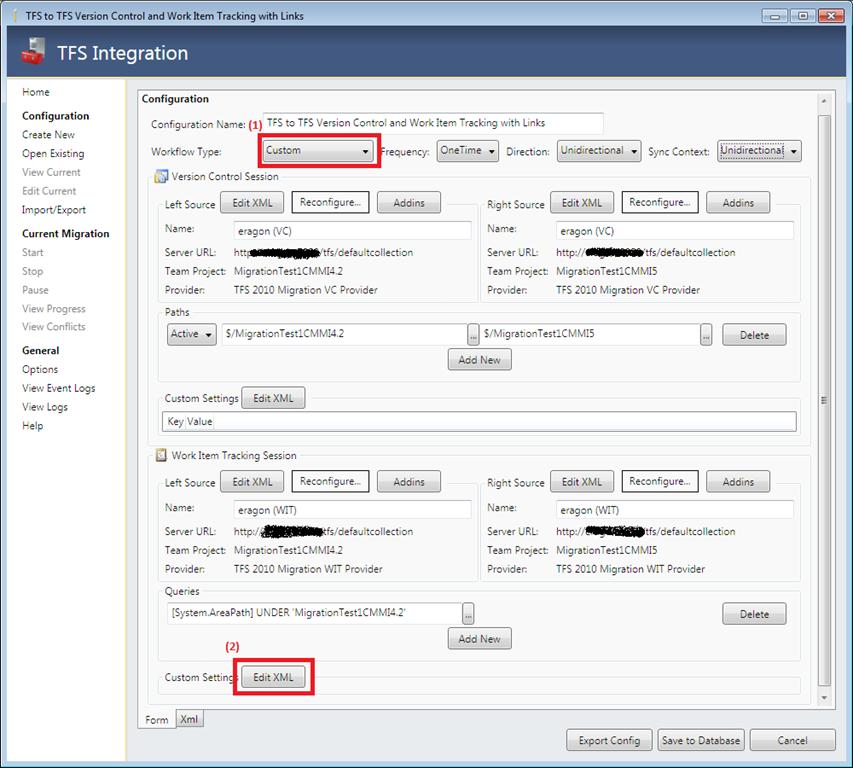
Task: Click the Configuration Name text field
Action: coord(432,123)
